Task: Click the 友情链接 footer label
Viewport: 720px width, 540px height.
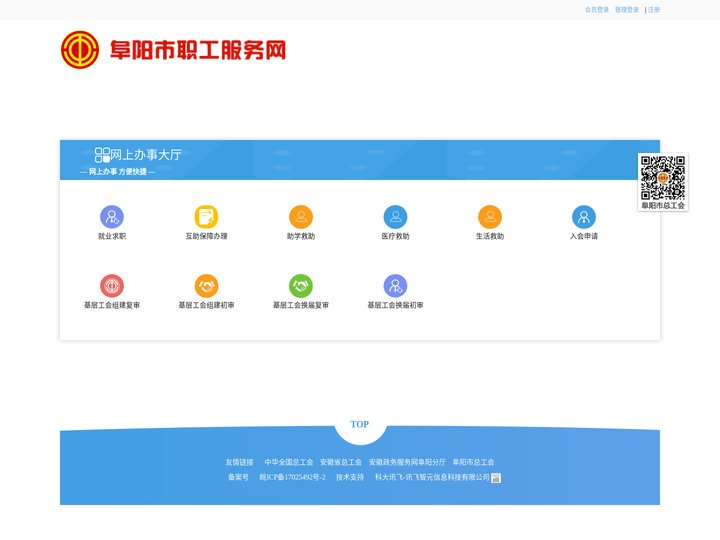Action: (x=239, y=462)
